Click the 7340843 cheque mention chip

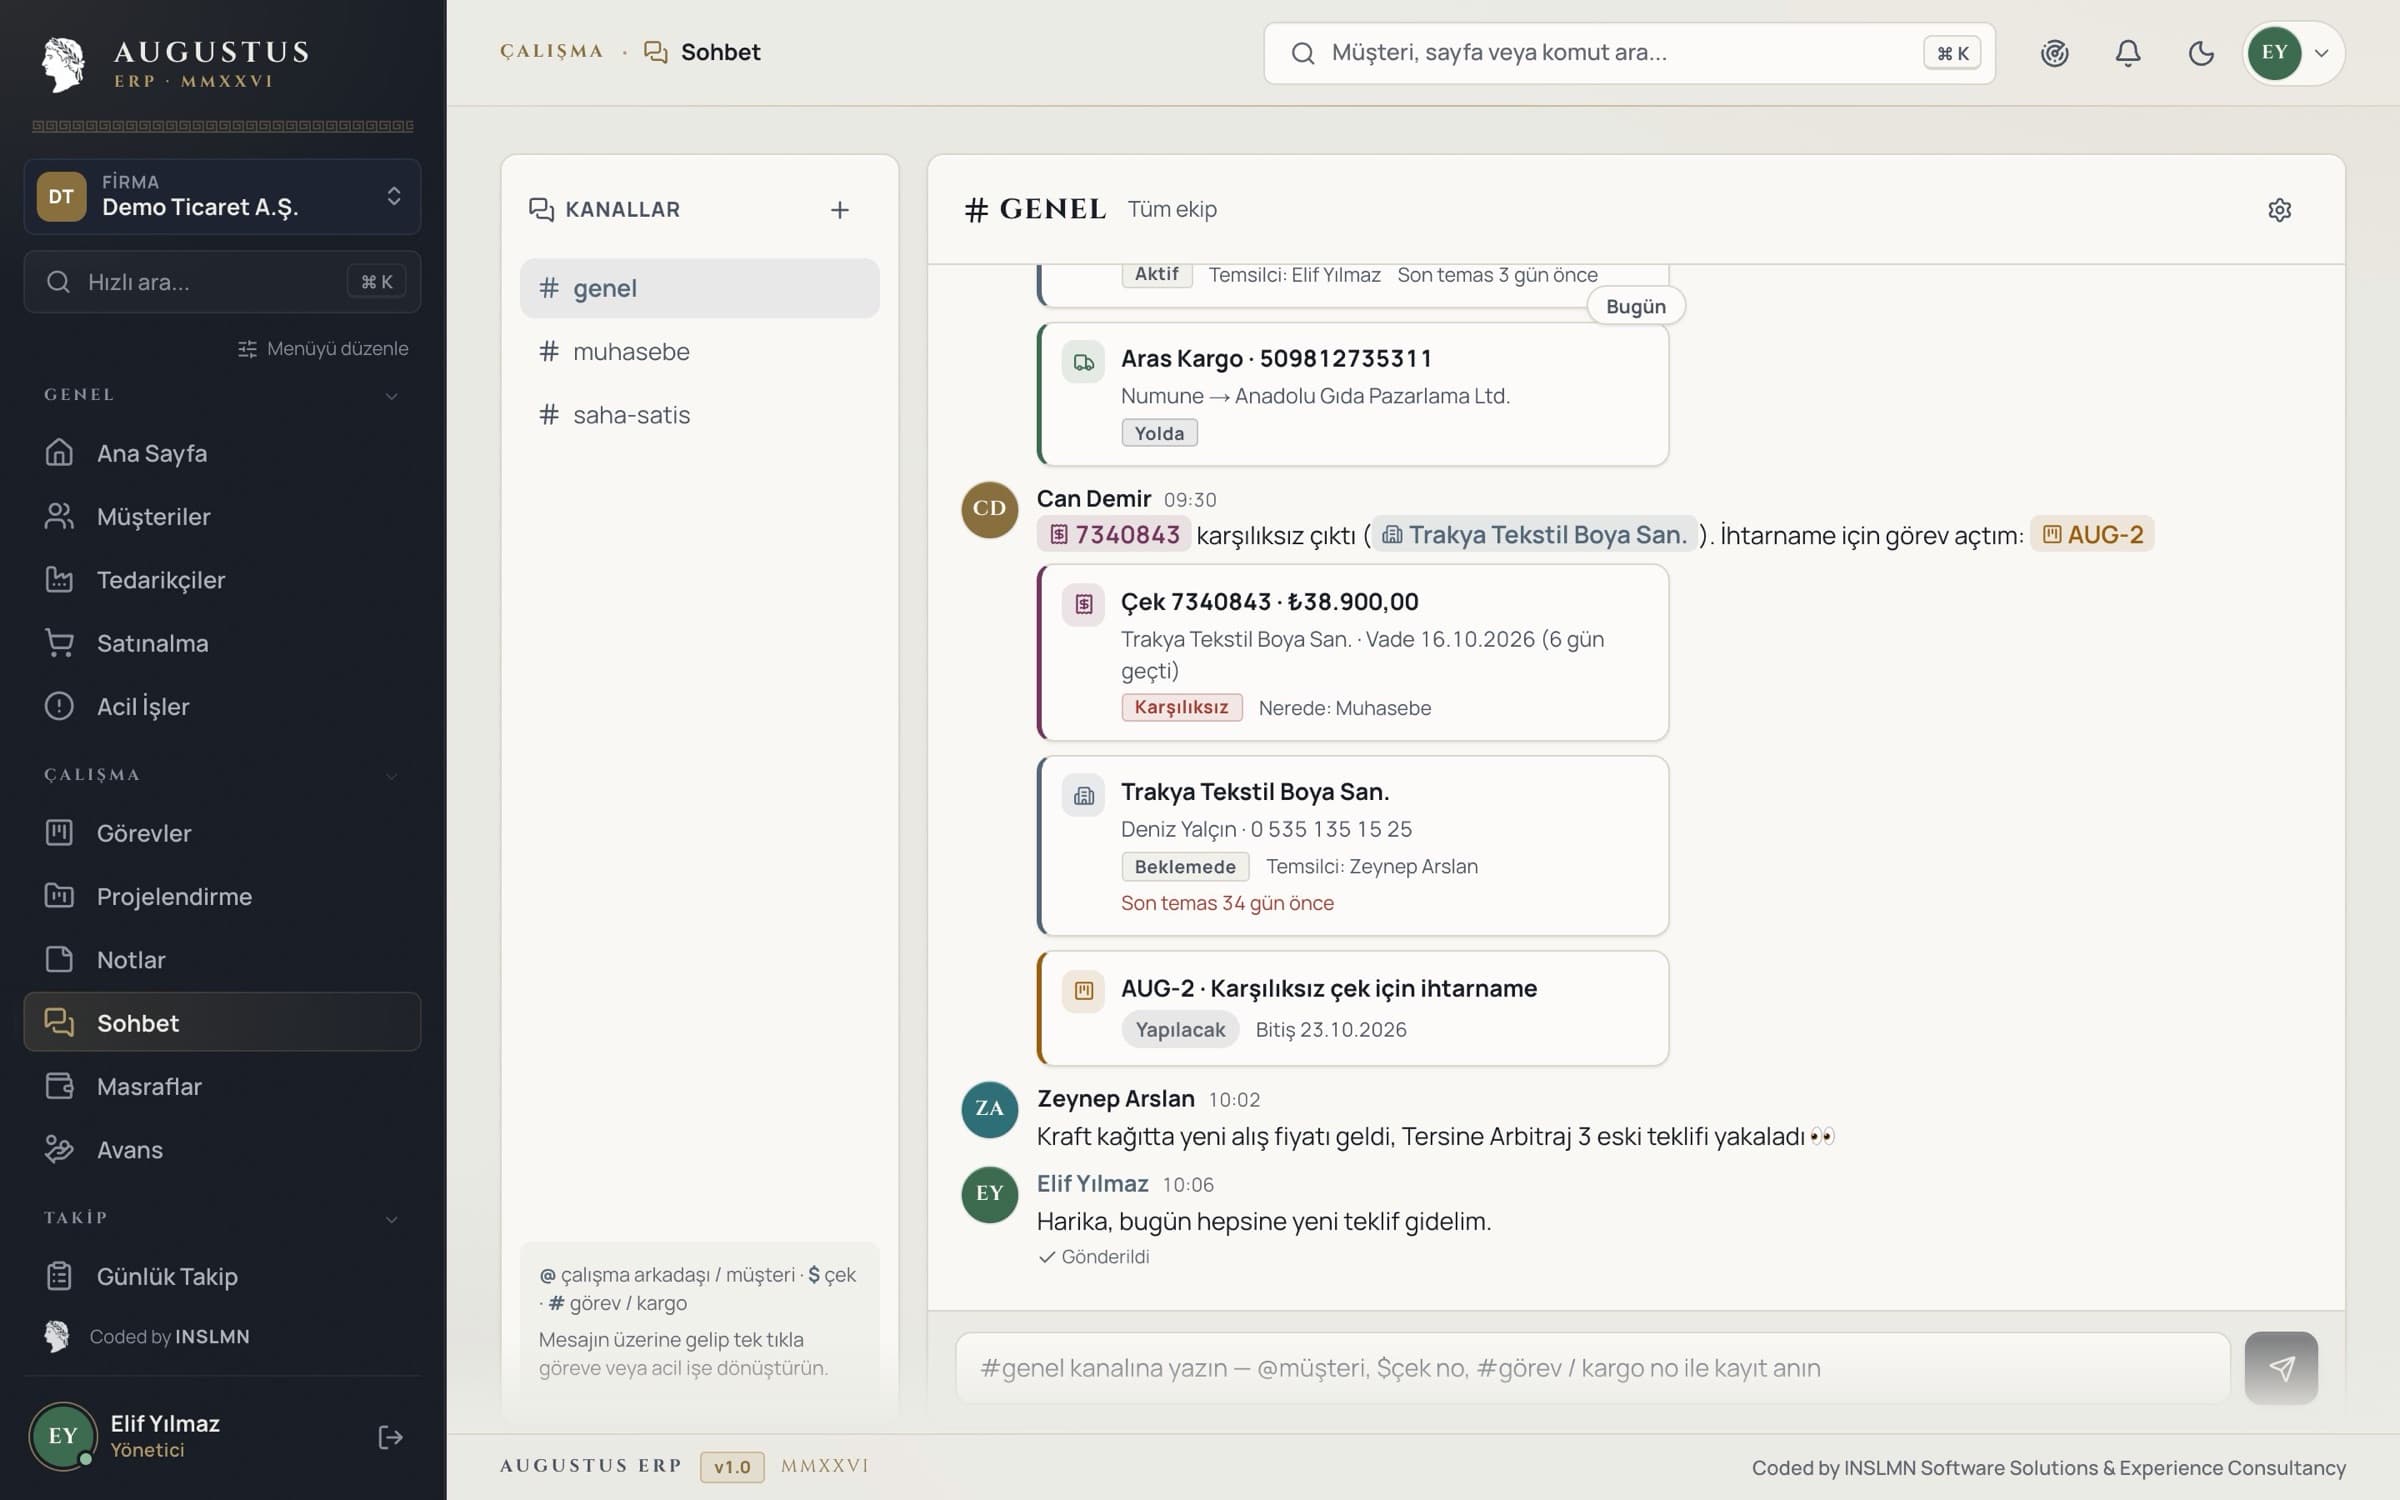click(x=1114, y=534)
